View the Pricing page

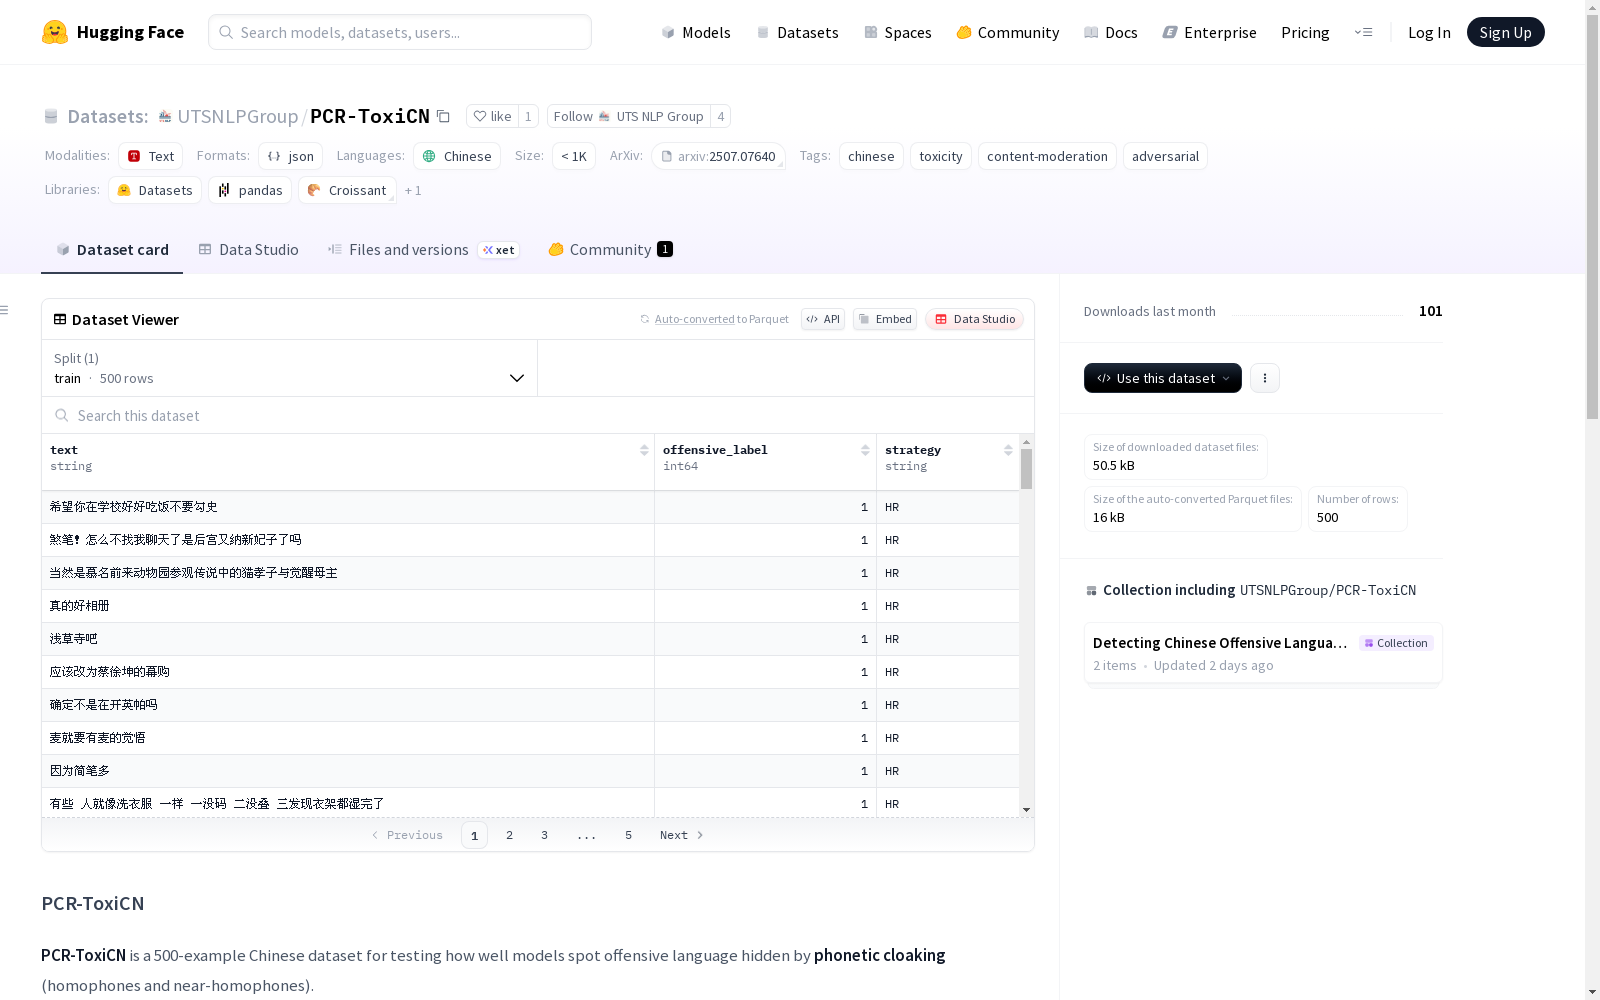pyautogui.click(x=1305, y=32)
